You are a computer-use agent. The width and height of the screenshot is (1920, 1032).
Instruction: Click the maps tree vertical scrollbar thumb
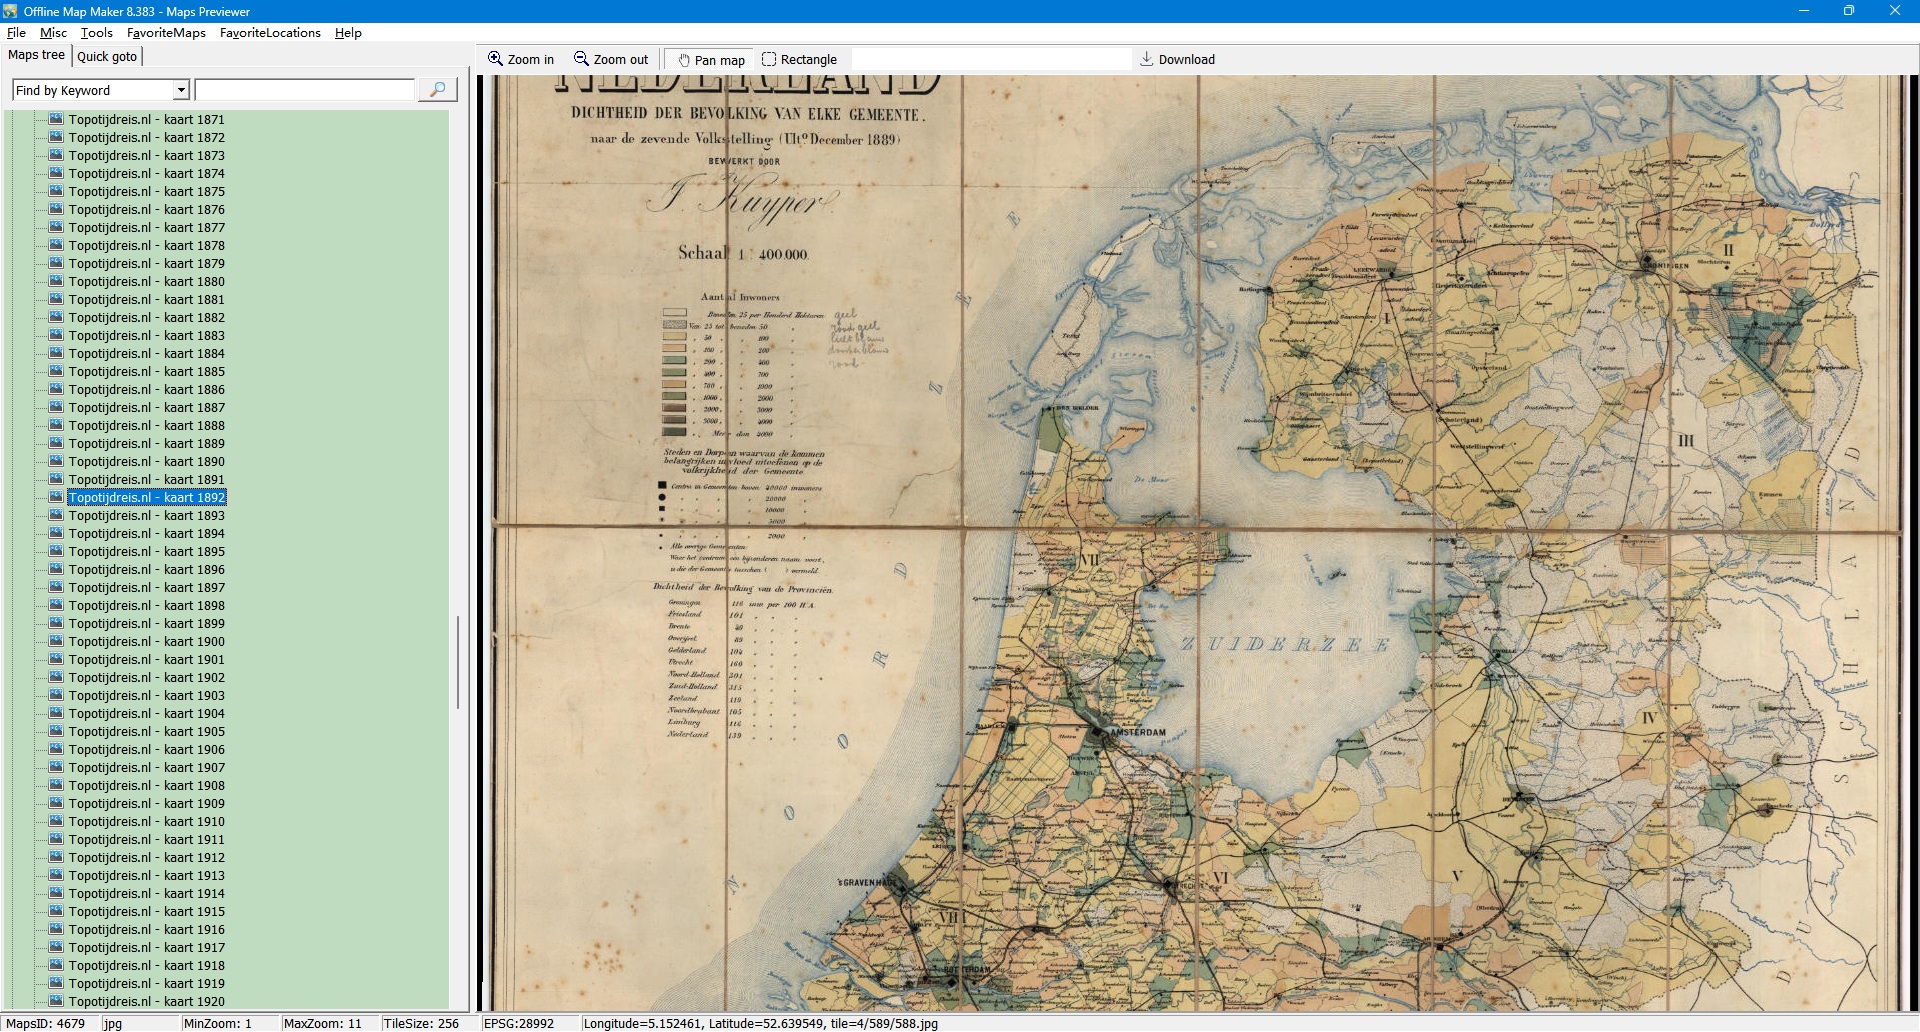(458, 662)
